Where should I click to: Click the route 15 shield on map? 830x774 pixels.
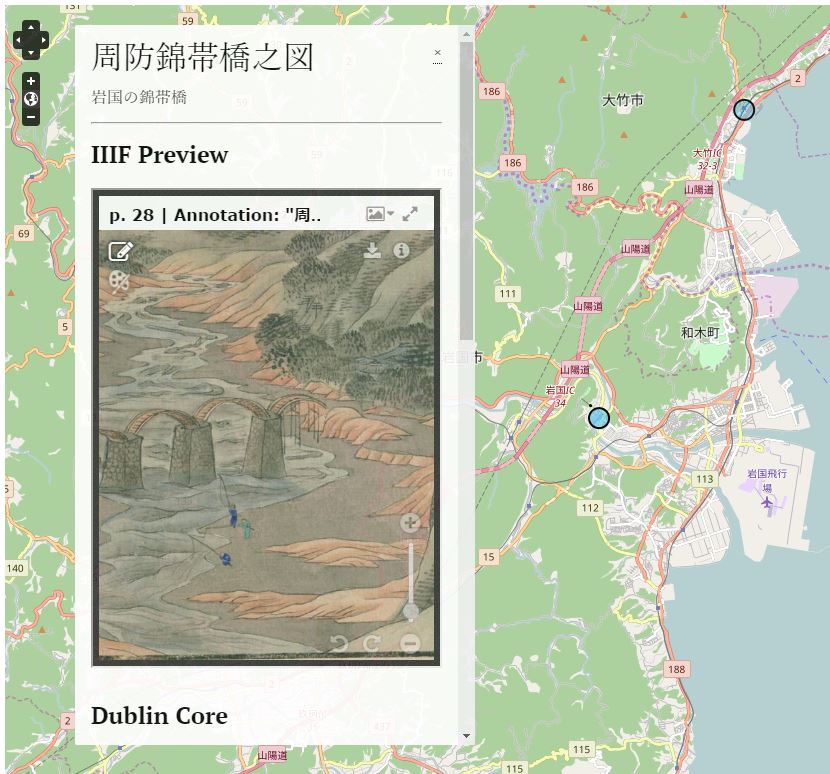click(489, 556)
